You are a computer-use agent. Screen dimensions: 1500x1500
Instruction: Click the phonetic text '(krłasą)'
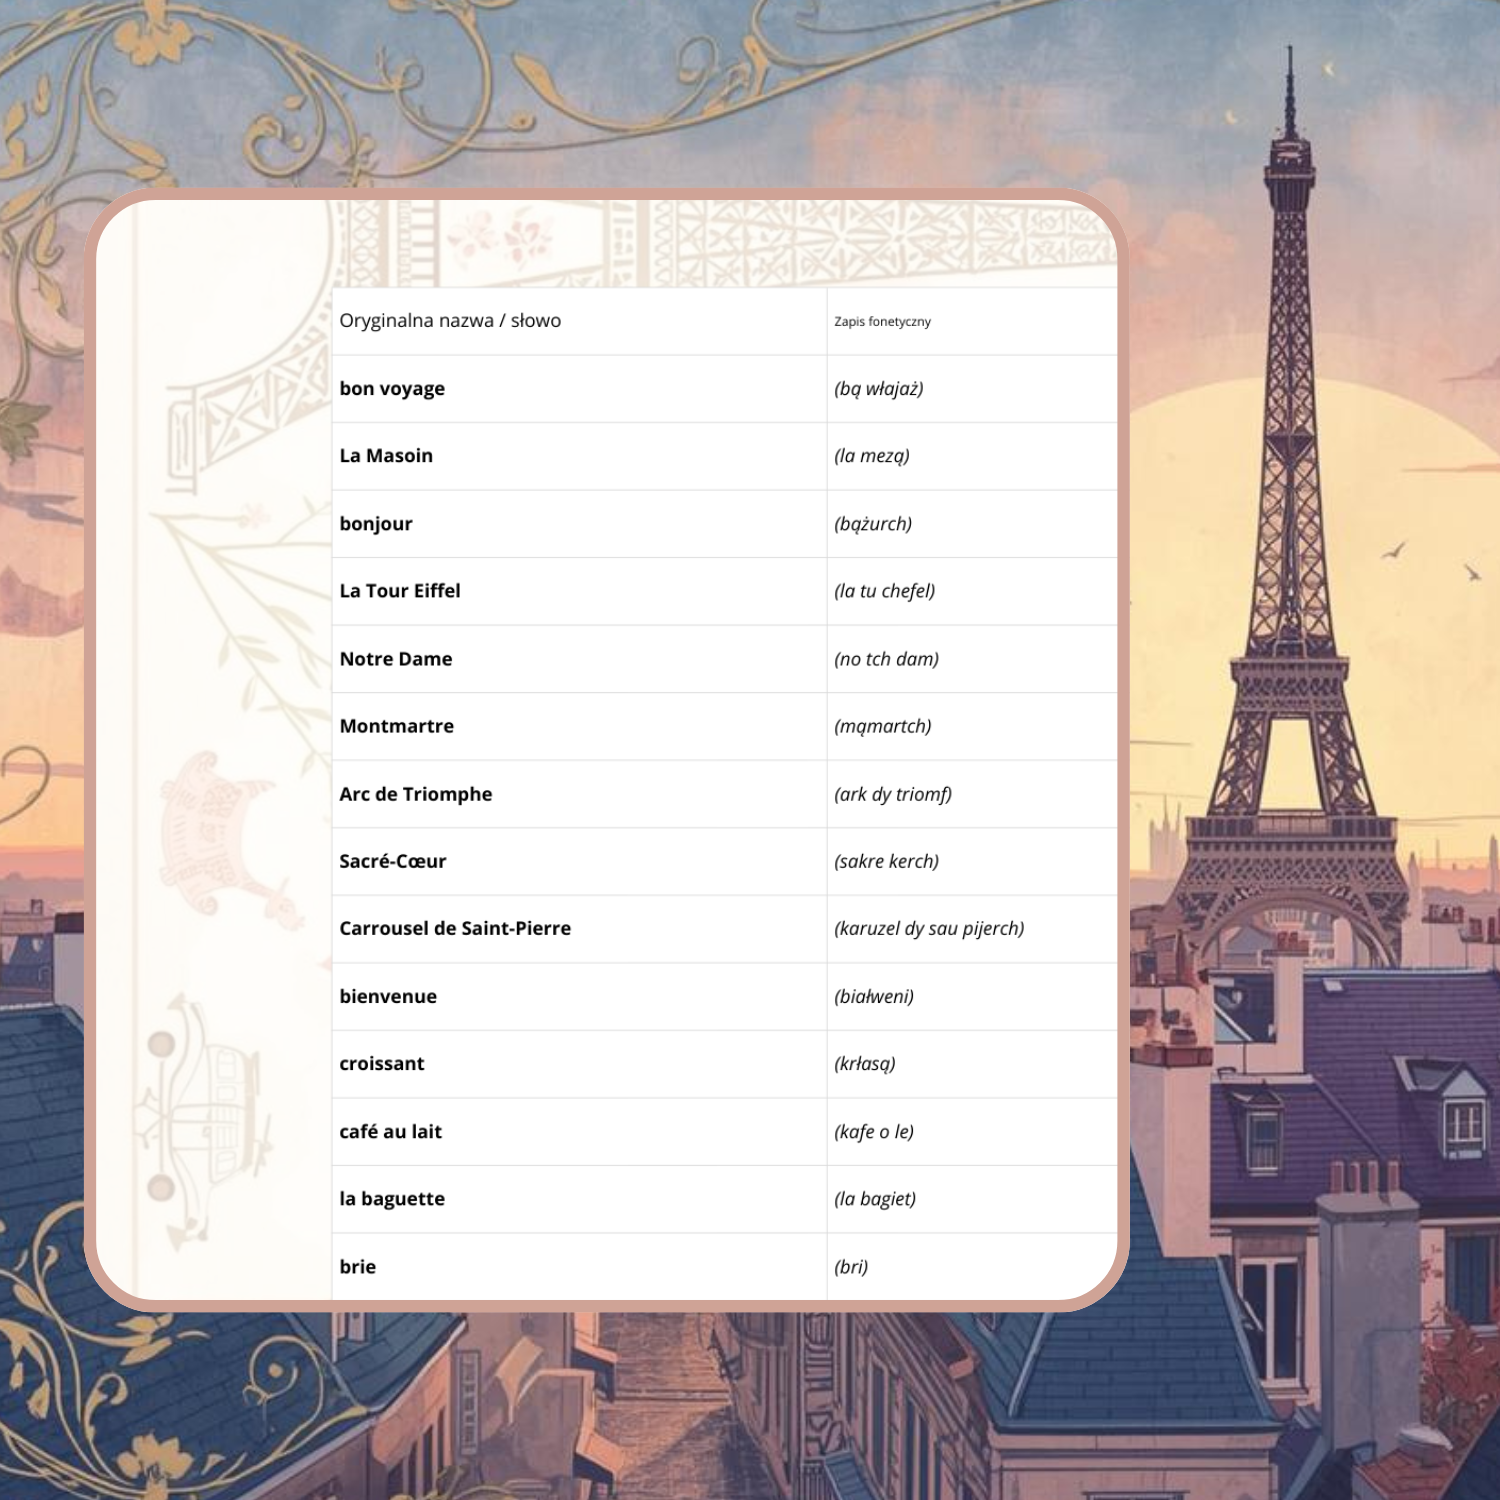(x=864, y=1064)
